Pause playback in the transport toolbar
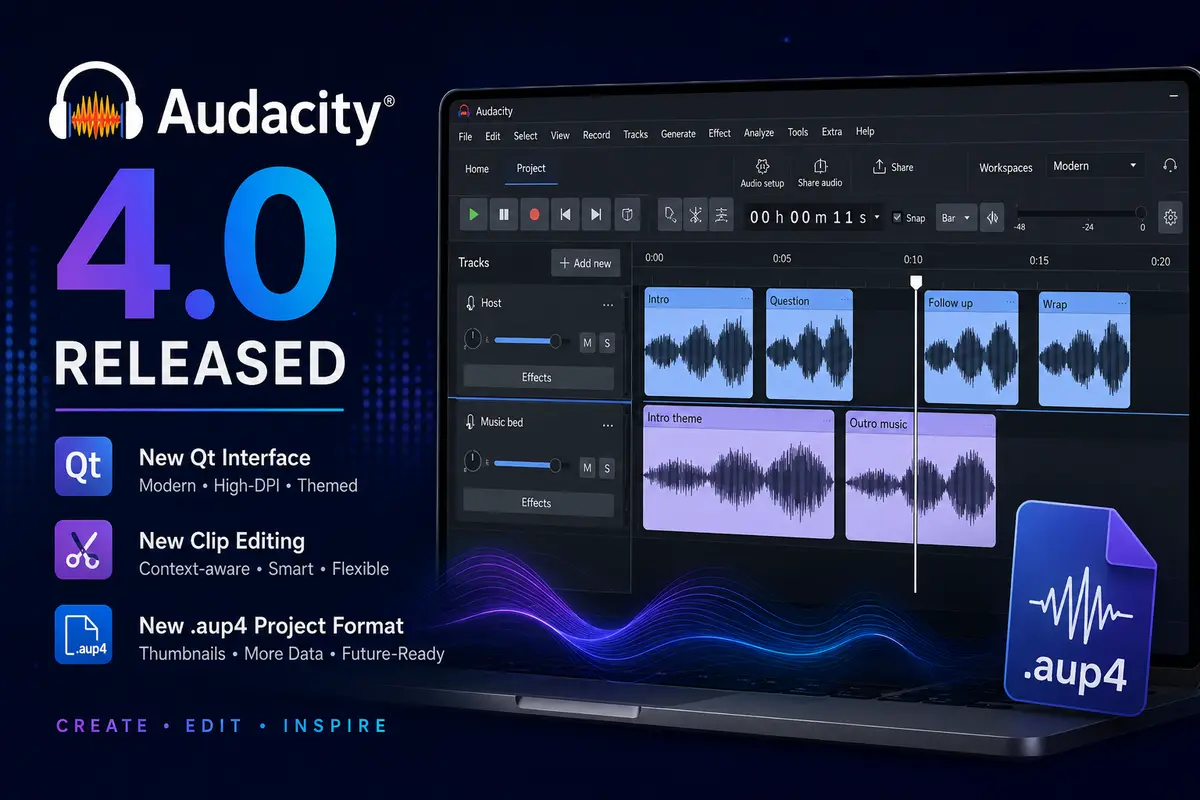The image size is (1200, 800). (504, 214)
